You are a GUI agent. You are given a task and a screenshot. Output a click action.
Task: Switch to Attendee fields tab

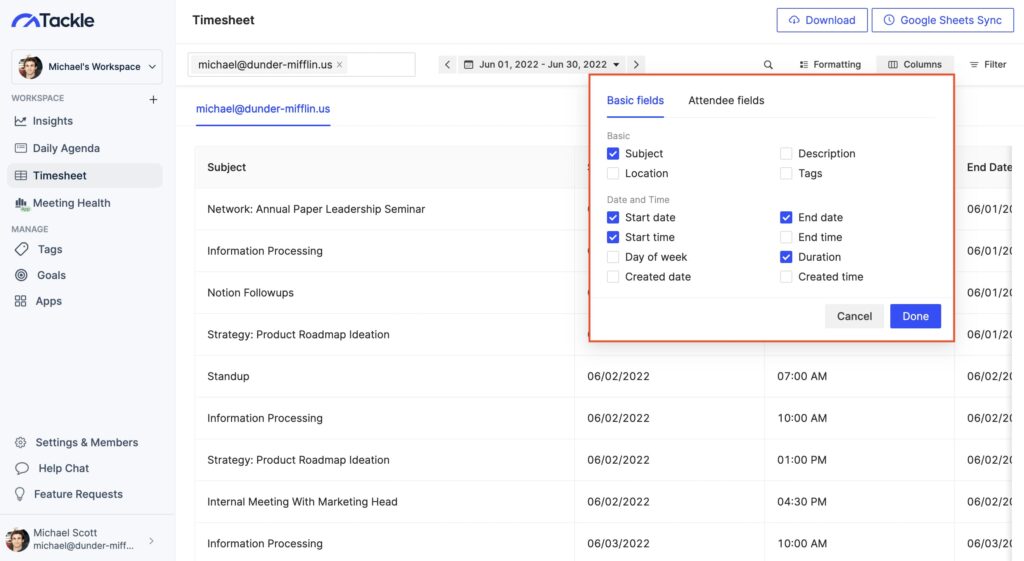coord(726,101)
